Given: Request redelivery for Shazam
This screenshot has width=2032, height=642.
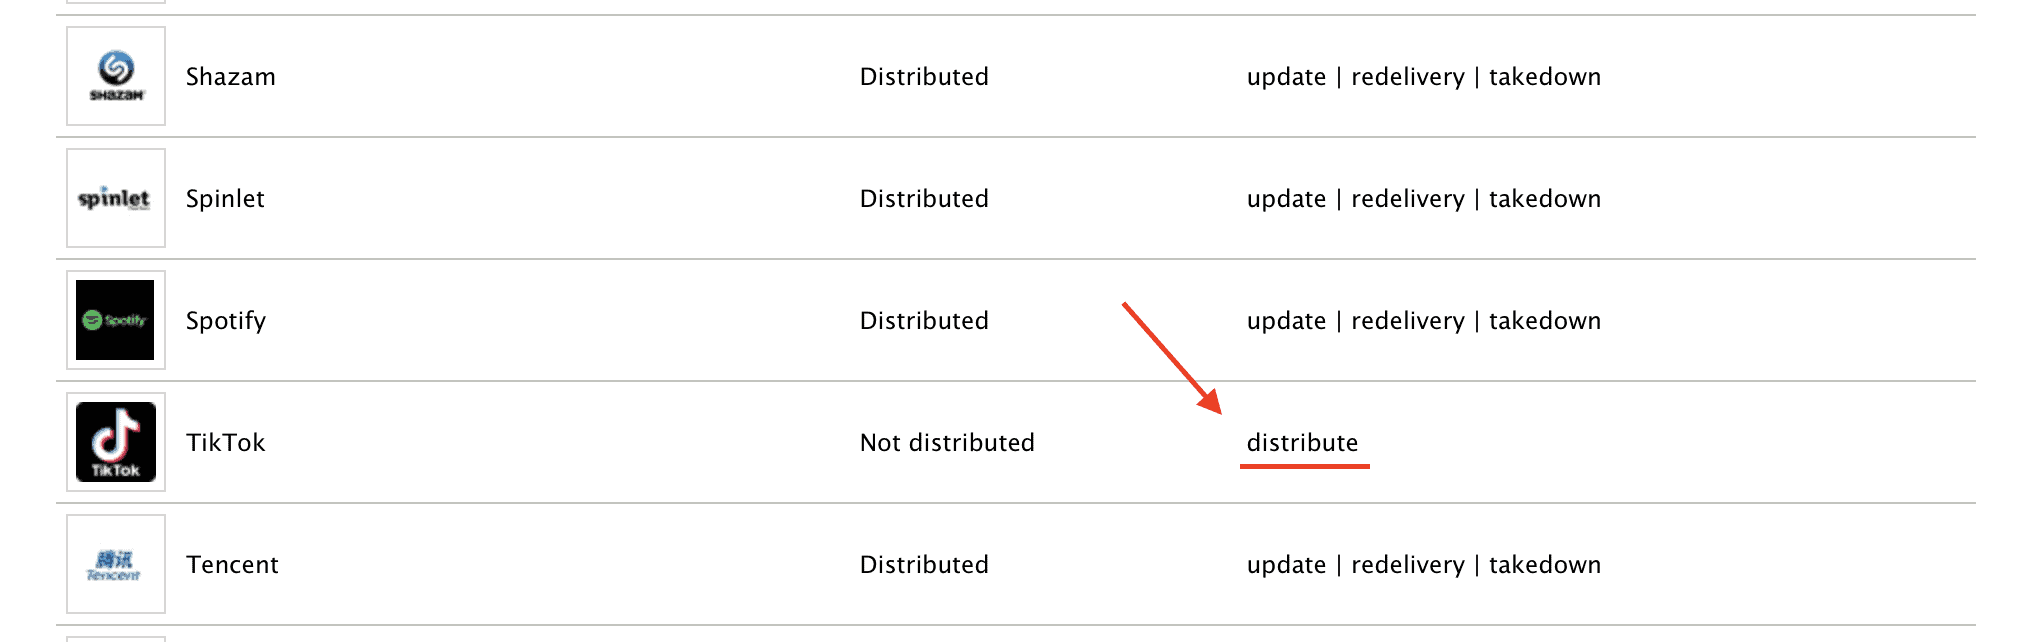Looking at the screenshot, I should click(1407, 77).
